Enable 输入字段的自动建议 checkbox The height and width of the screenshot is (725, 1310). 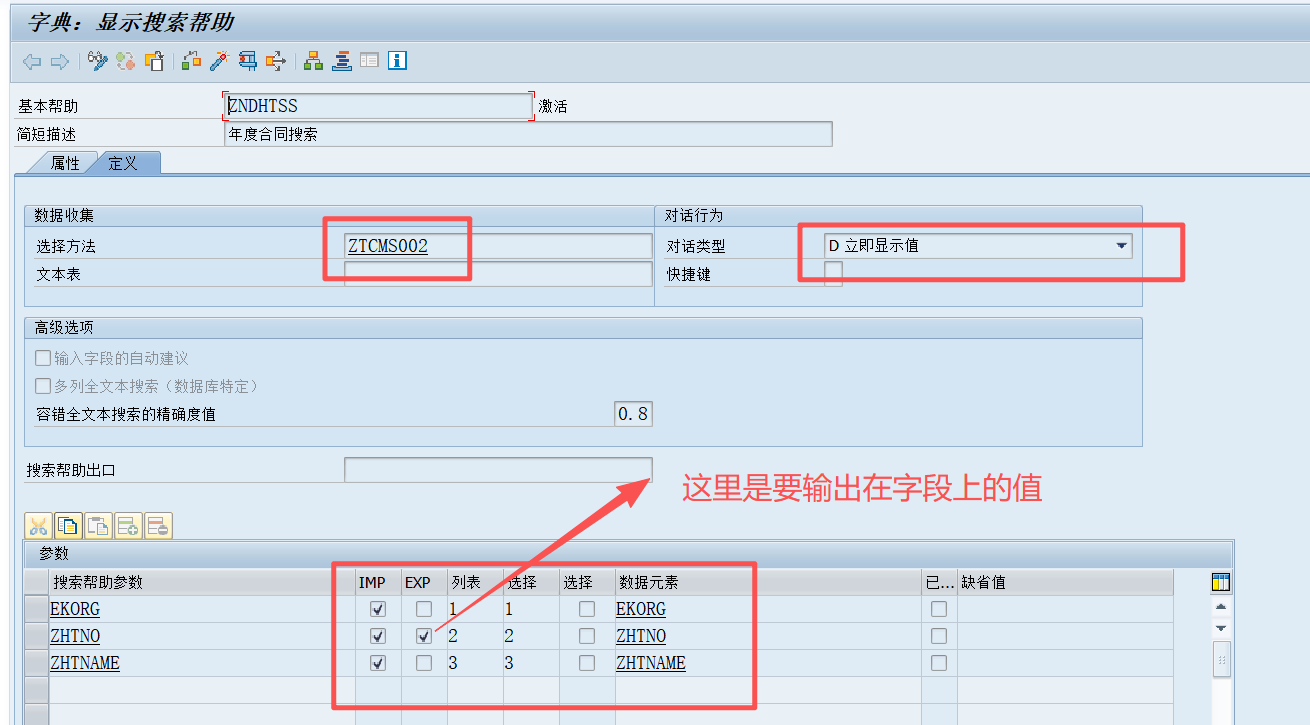pos(43,358)
